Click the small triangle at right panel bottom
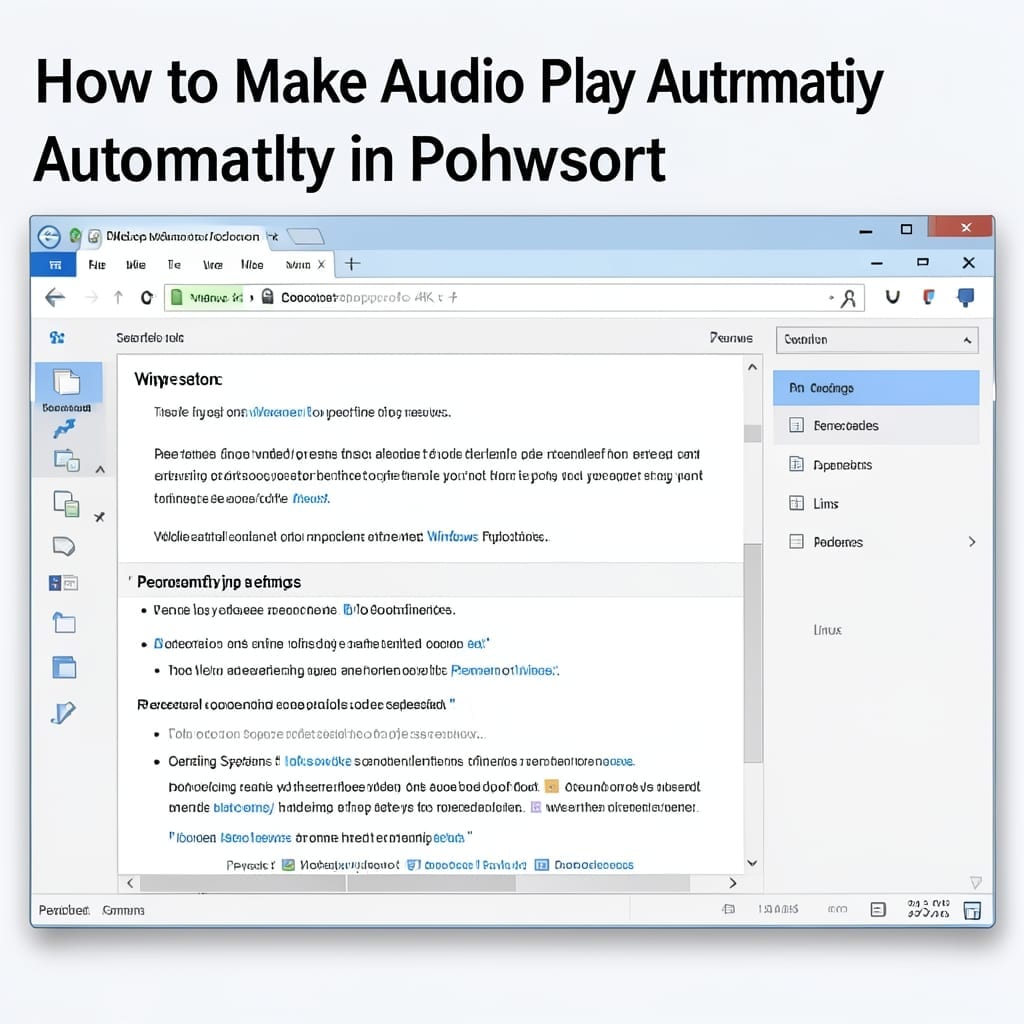This screenshot has width=1024, height=1024. 976,883
